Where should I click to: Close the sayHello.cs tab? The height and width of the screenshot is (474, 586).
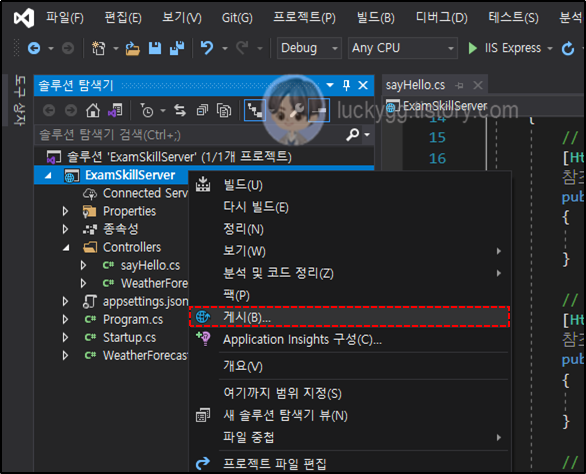pyautogui.click(x=478, y=86)
